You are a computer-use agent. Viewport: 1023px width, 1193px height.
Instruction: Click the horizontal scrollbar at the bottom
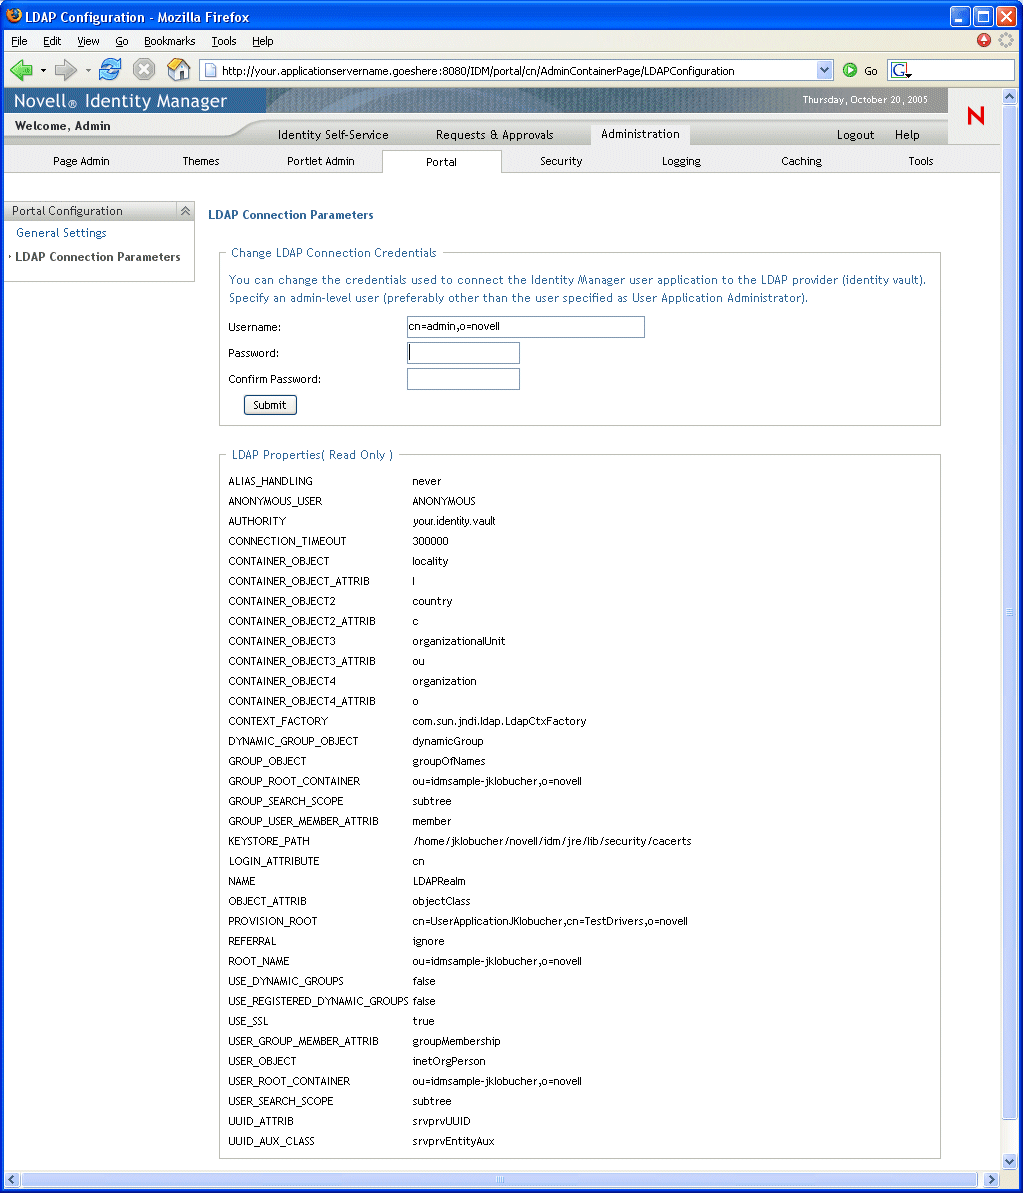click(x=499, y=1179)
